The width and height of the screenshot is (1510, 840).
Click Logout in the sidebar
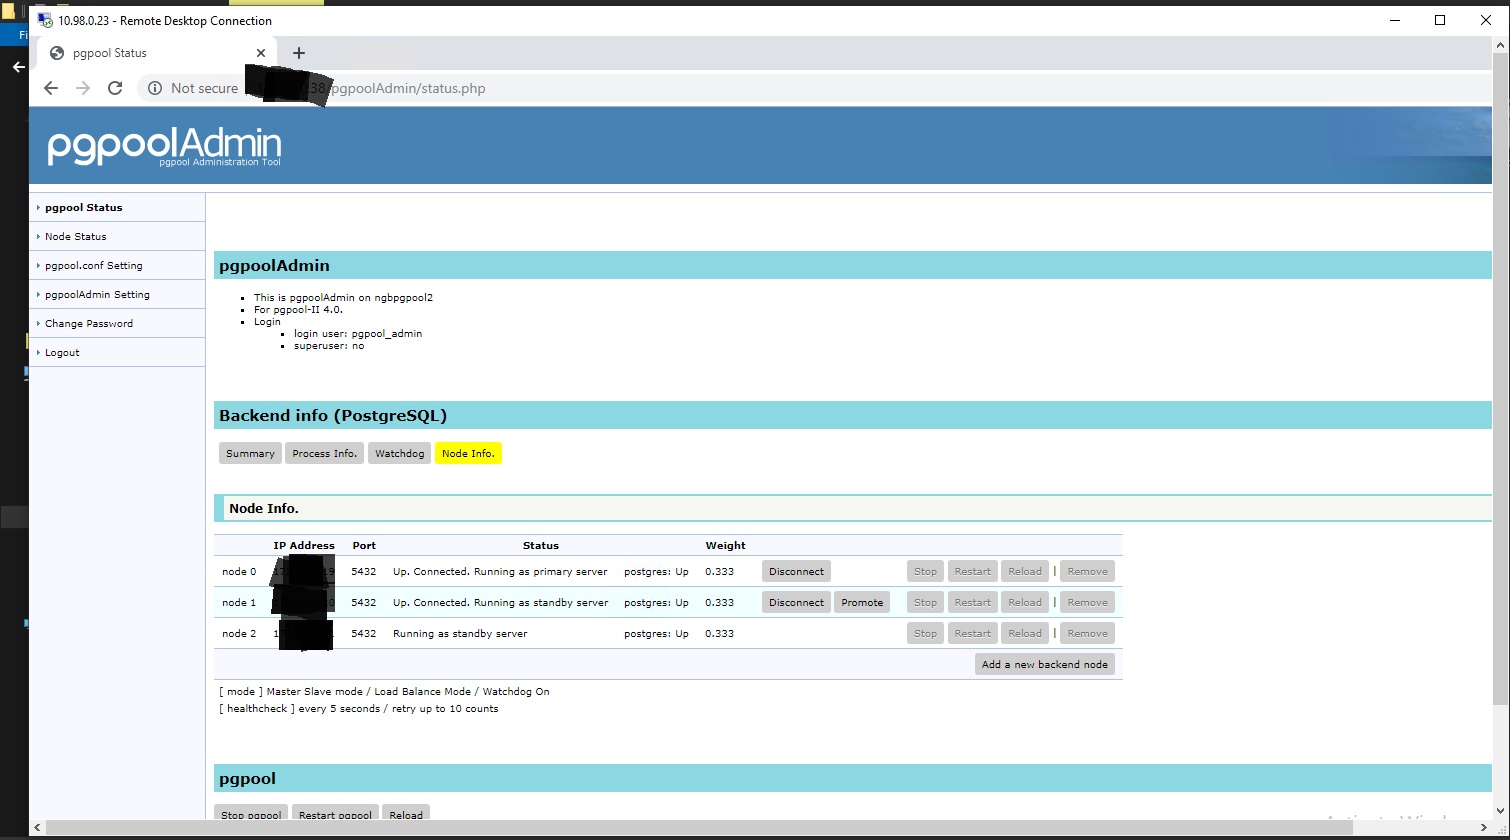(62, 352)
